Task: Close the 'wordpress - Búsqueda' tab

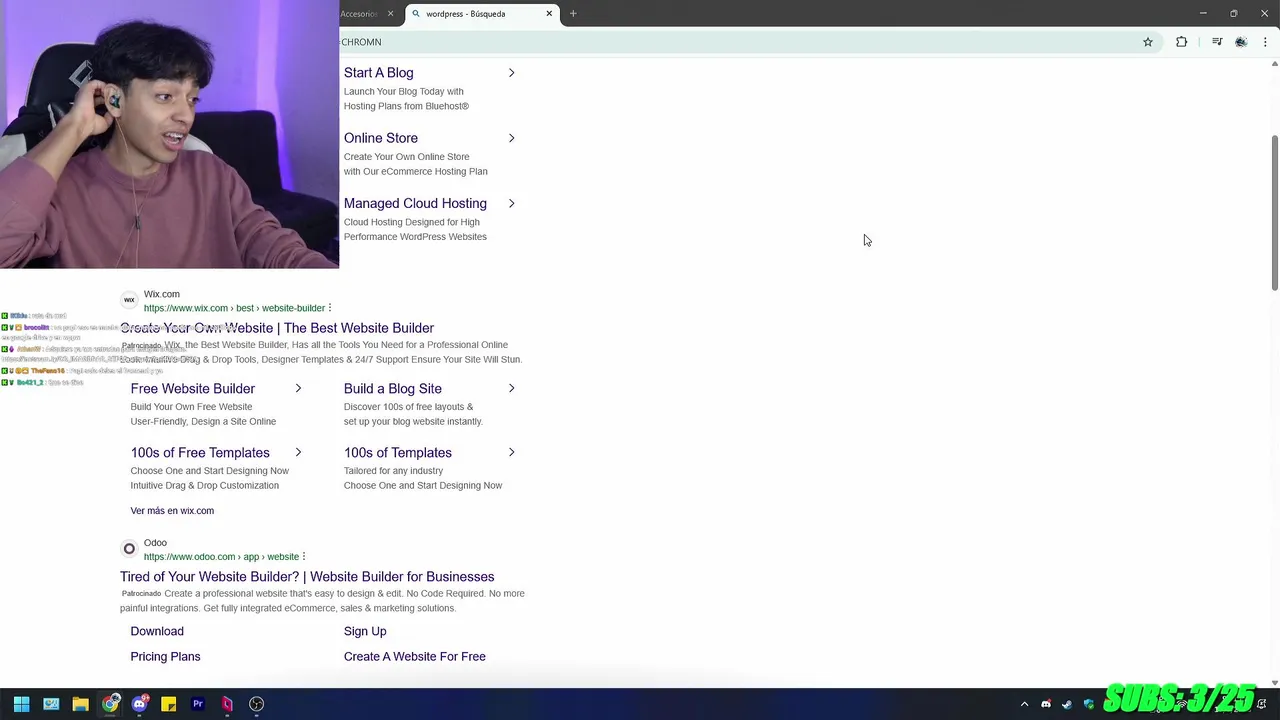Action: [549, 14]
